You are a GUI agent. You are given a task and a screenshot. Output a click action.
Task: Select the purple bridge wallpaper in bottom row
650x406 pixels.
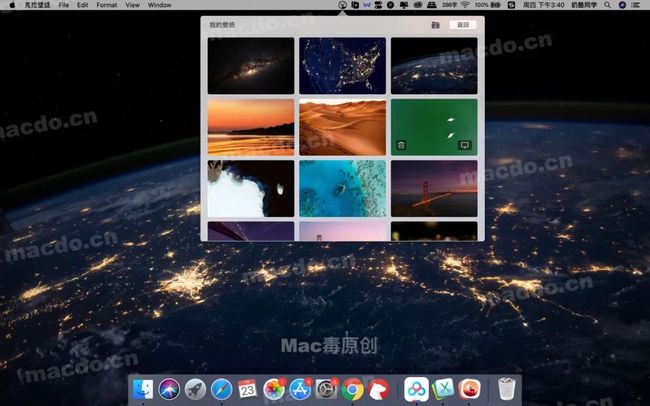point(251,231)
